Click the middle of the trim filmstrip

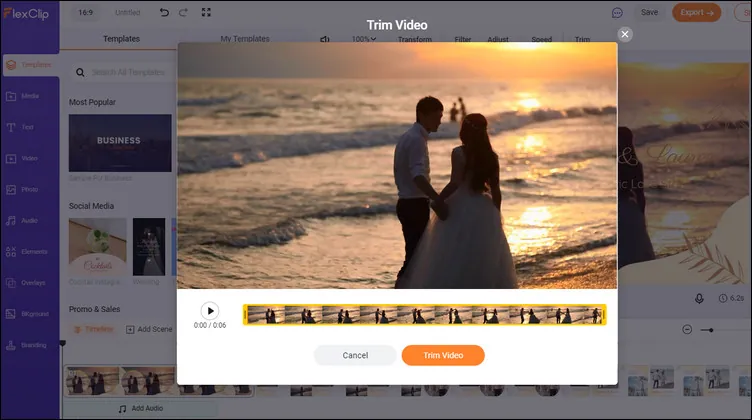tap(424, 315)
